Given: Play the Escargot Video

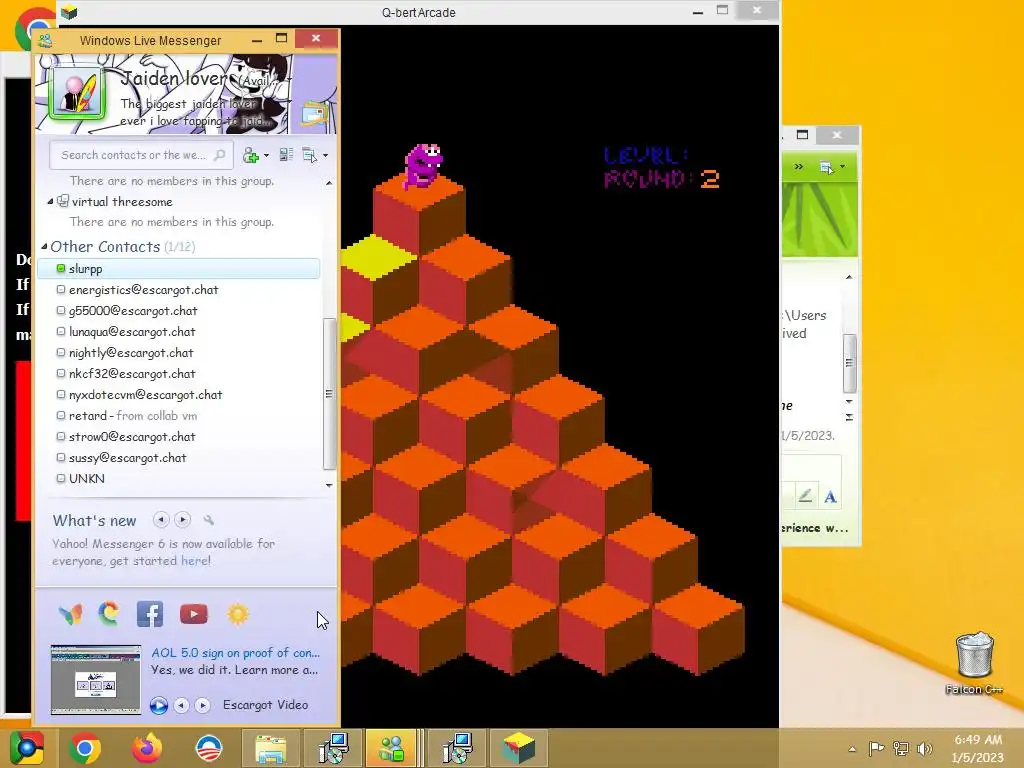Looking at the screenshot, I should pyautogui.click(x=159, y=705).
